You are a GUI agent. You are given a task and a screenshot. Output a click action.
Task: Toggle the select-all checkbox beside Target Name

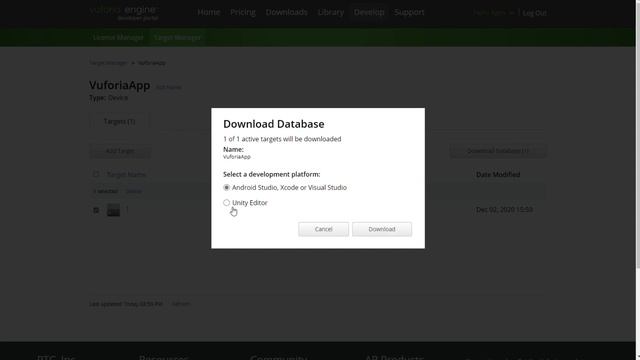(96, 174)
